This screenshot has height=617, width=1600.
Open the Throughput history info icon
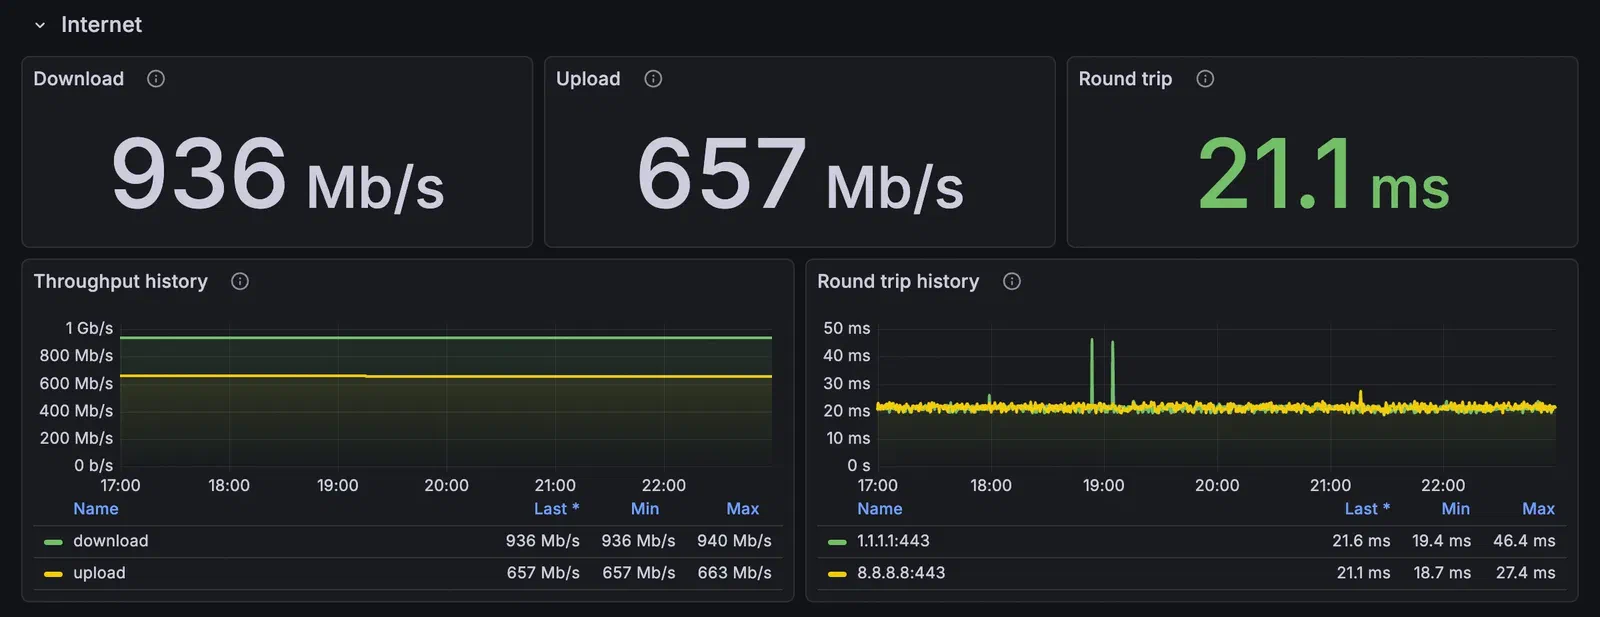coord(240,281)
